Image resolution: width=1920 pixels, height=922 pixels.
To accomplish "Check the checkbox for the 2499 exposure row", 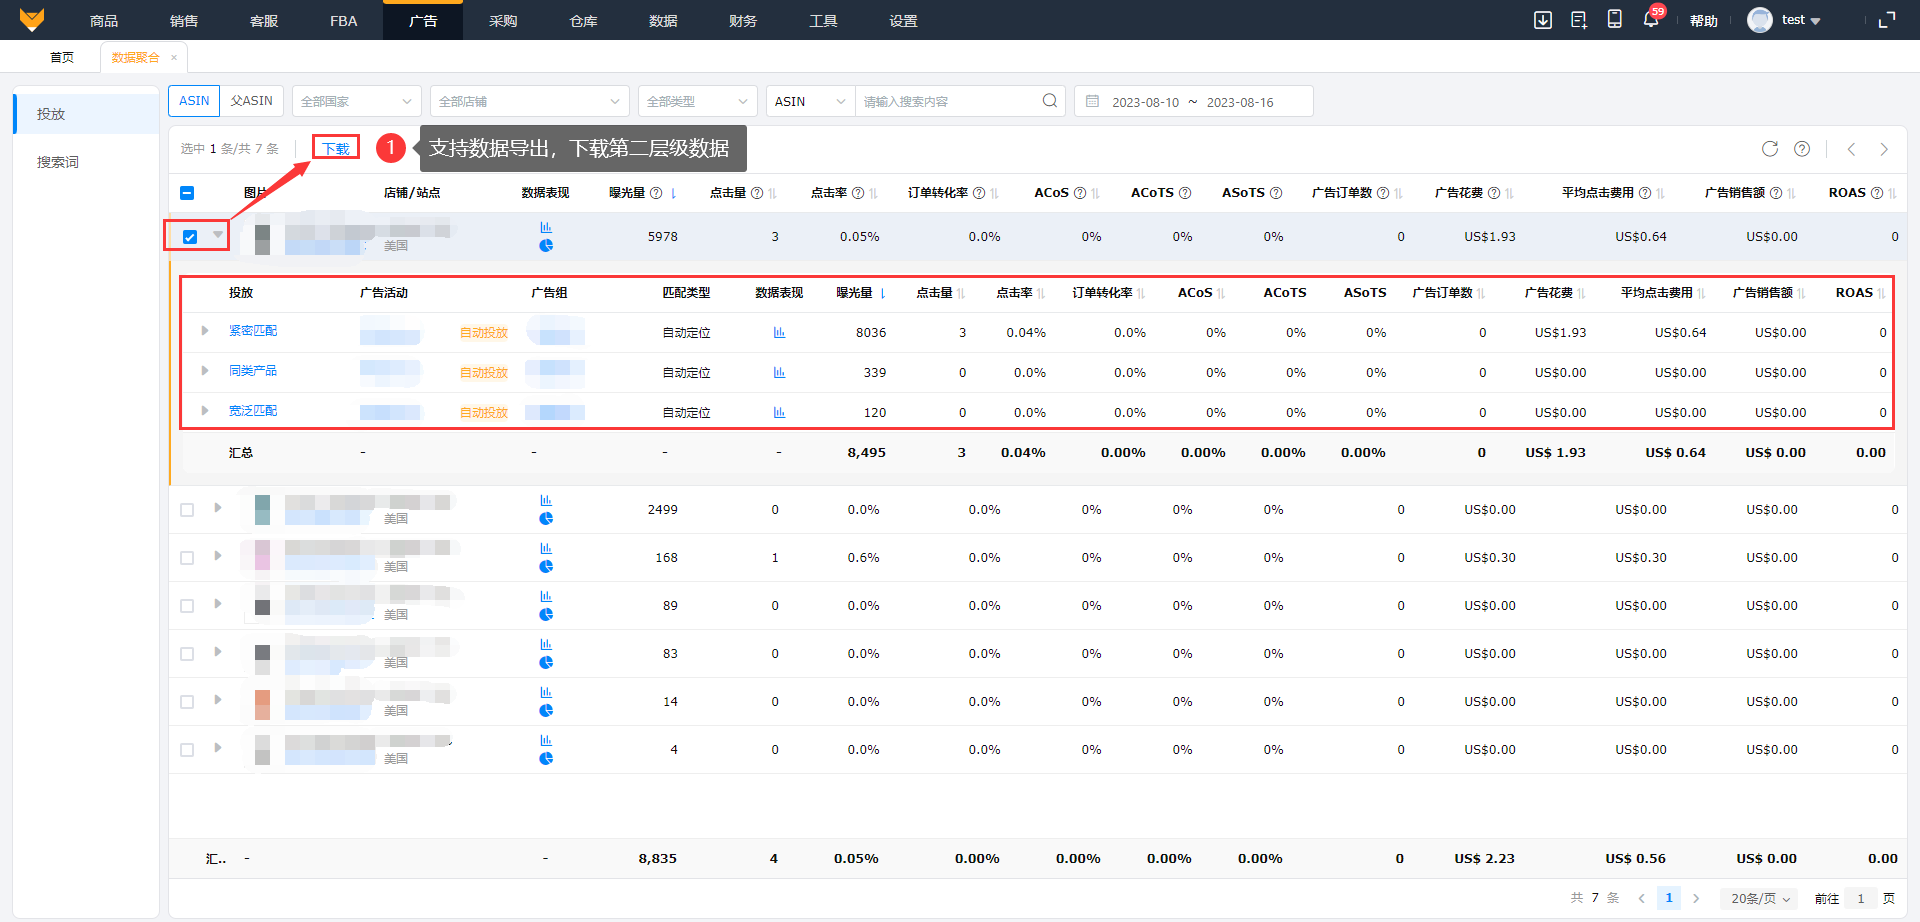I will pos(187,510).
